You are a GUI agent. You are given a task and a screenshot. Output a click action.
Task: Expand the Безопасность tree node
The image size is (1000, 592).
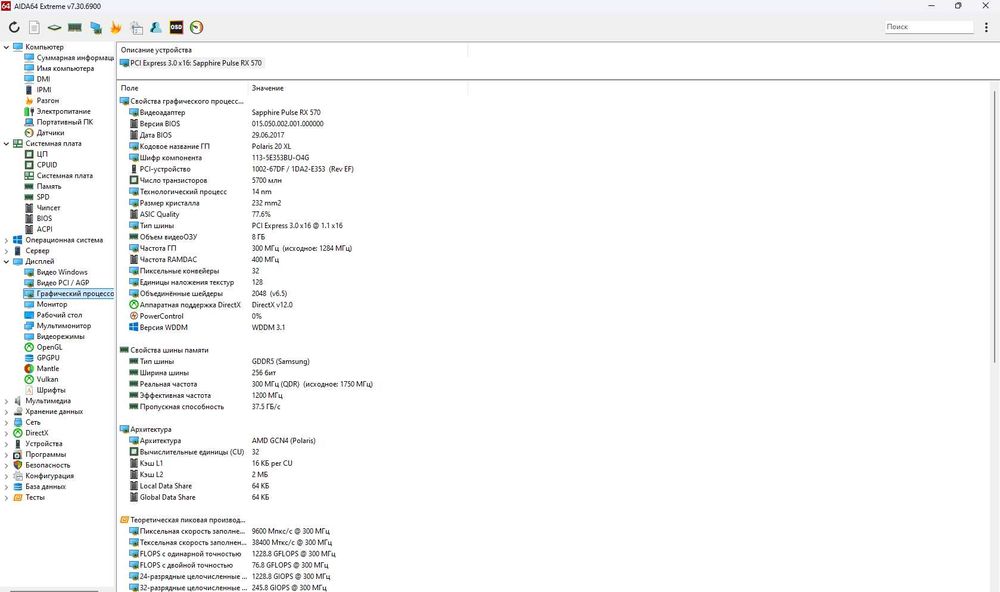pos(6,466)
